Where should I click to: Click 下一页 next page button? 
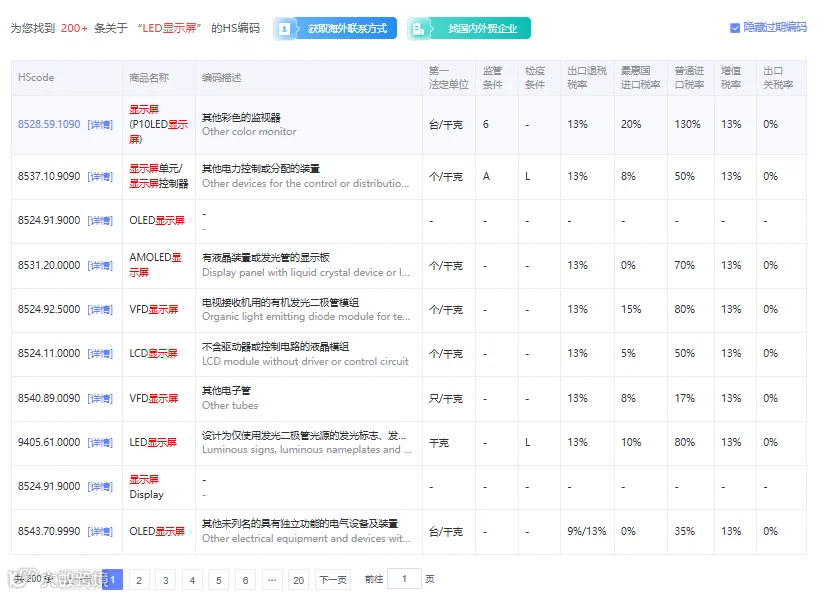pos(333,580)
